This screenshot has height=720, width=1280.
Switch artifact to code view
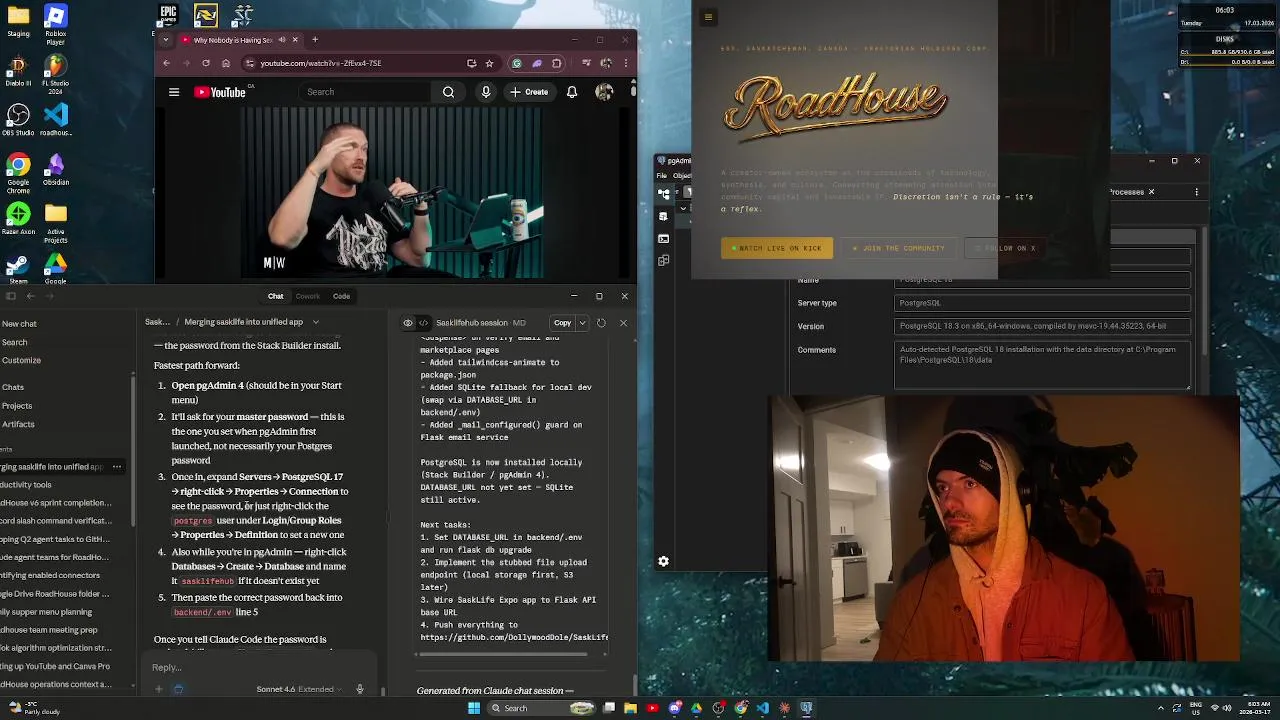point(423,323)
